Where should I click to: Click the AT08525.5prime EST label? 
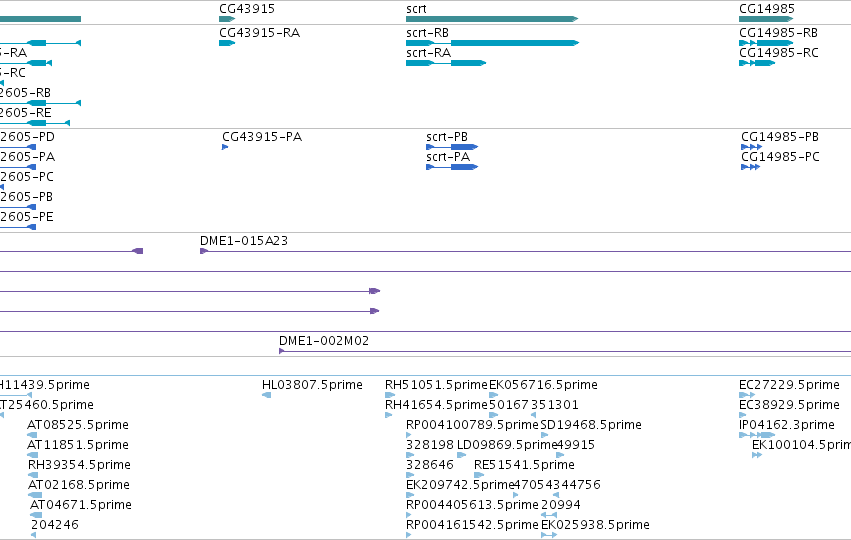coord(78,425)
